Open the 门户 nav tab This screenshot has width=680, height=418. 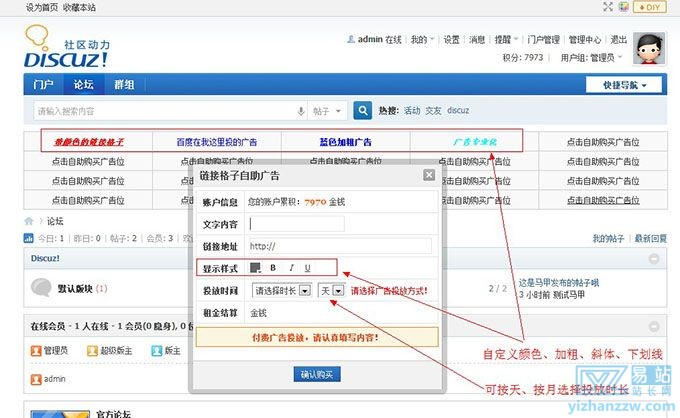pyautogui.click(x=43, y=84)
